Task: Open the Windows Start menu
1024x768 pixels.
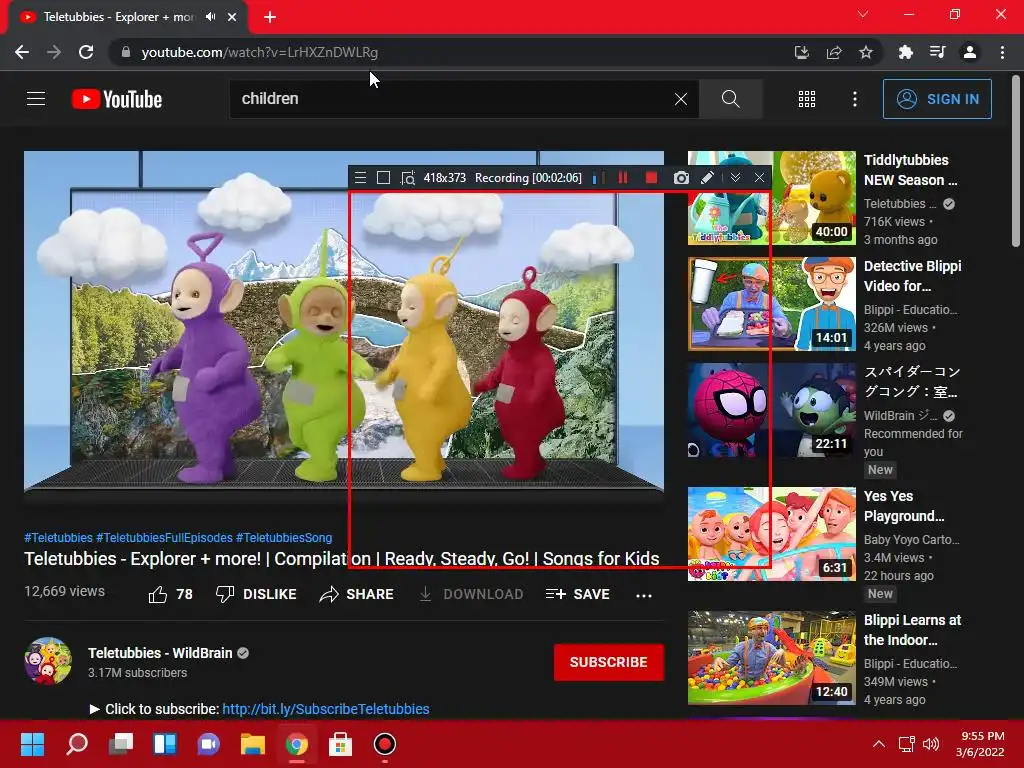Action: click(32, 744)
